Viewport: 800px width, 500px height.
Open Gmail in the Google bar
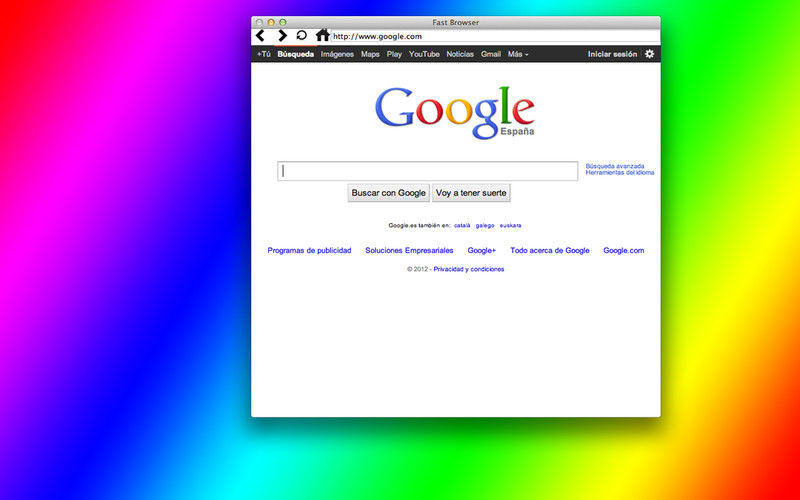pyautogui.click(x=490, y=54)
